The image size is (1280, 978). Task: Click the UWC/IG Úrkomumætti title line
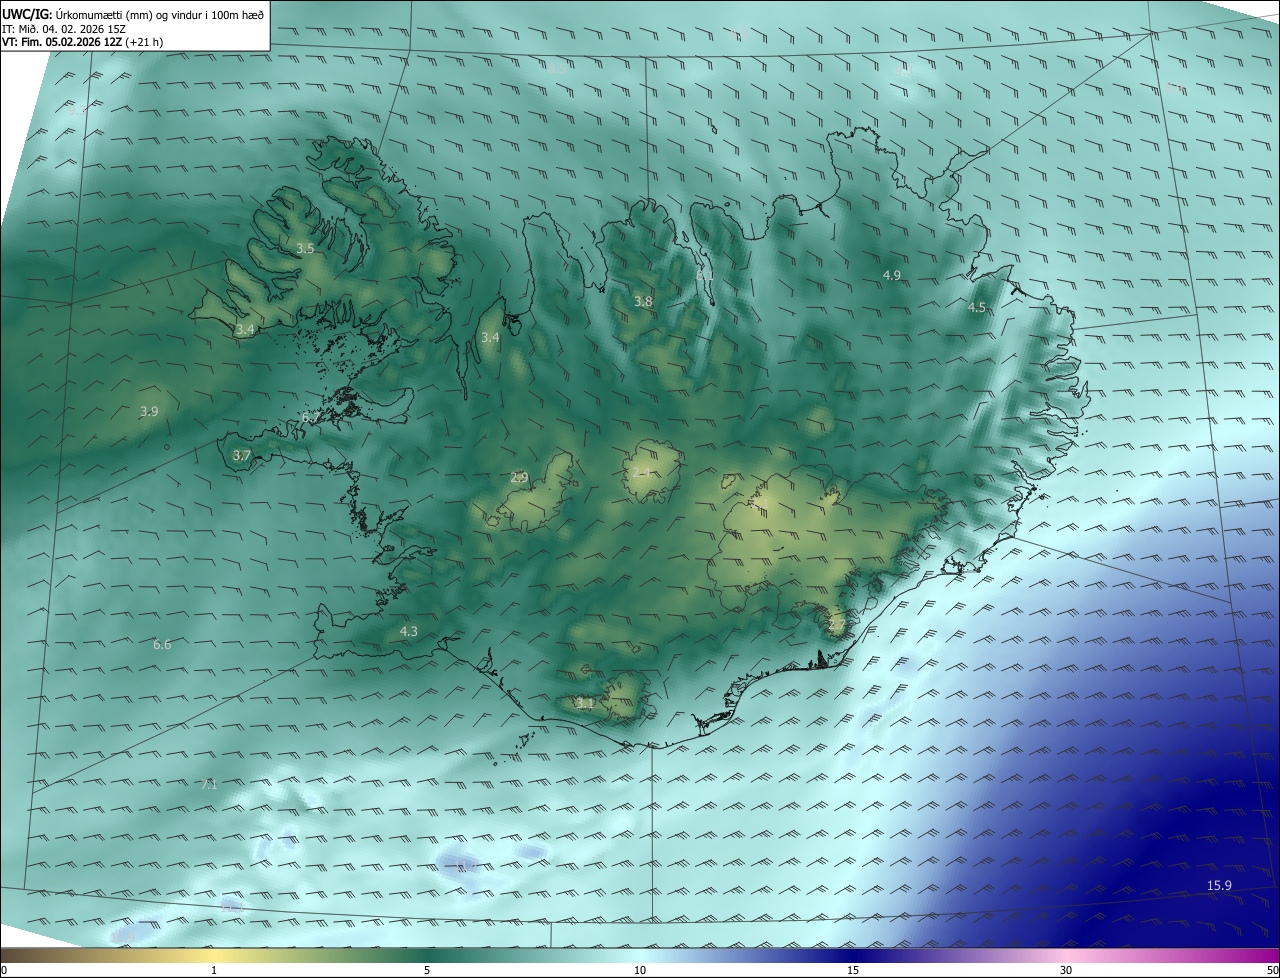133,13
